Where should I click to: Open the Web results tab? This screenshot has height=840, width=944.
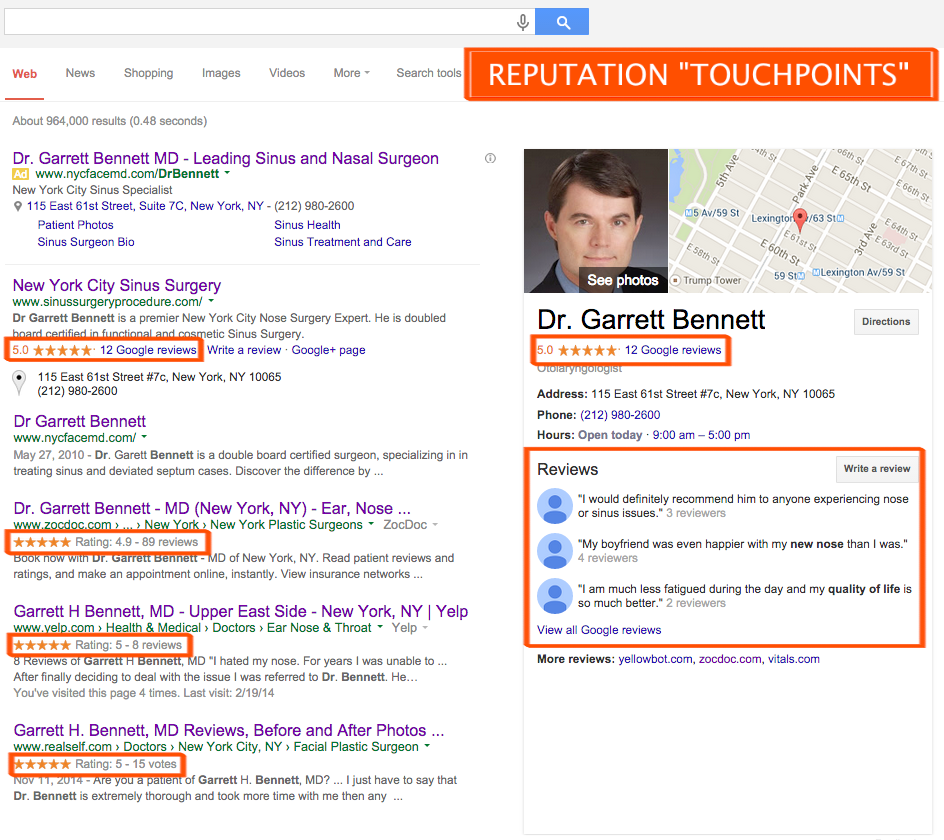[25, 73]
